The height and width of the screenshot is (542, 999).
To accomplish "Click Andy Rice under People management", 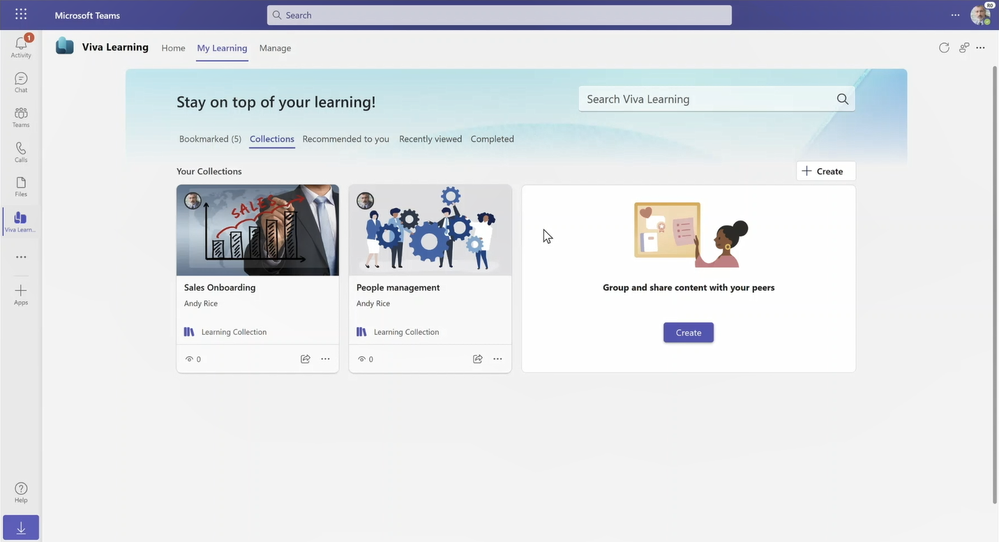I will click(x=373, y=303).
